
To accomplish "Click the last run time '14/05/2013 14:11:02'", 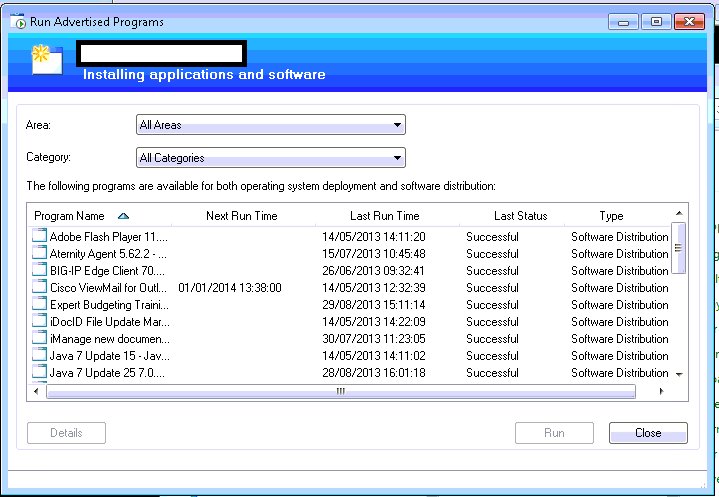I will pos(374,355).
